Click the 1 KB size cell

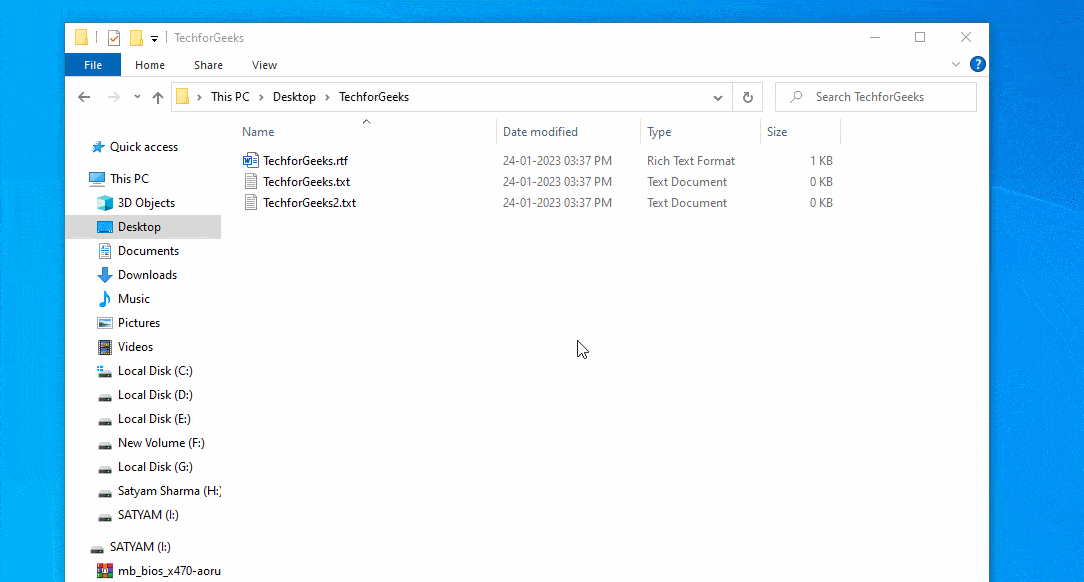821,160
